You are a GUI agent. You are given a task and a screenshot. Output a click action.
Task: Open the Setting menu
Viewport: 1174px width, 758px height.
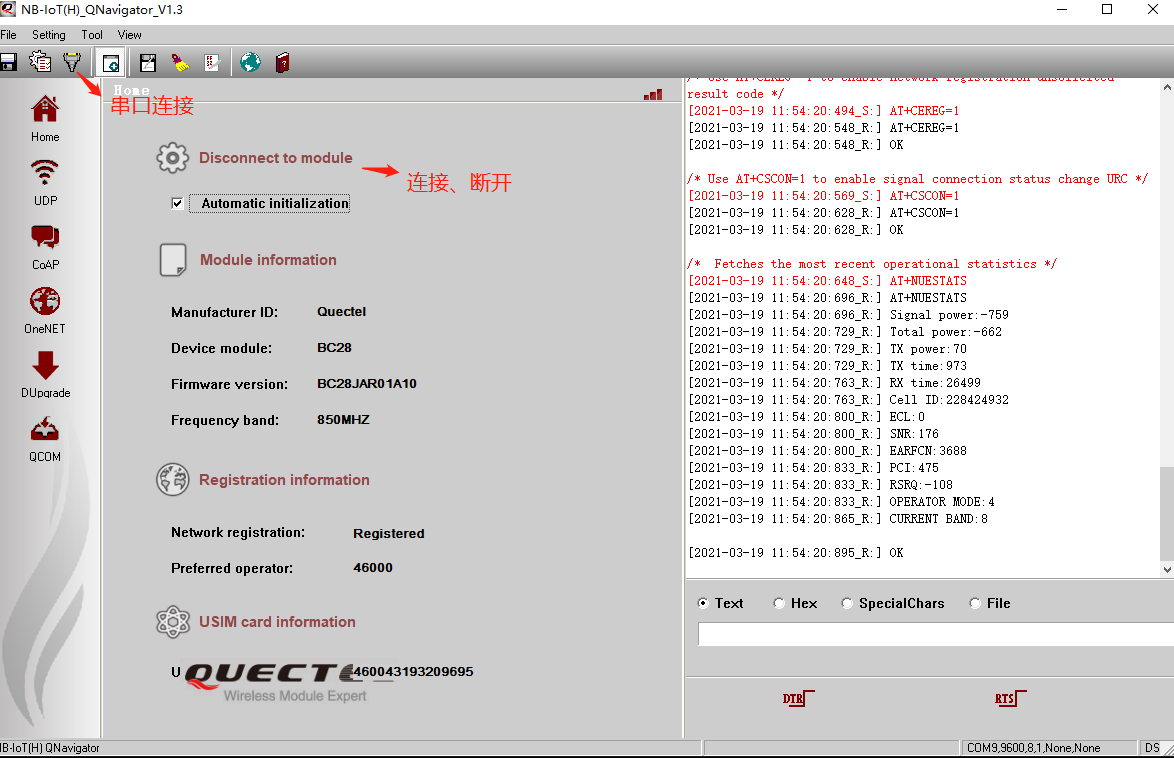click(x=48, y=34)
